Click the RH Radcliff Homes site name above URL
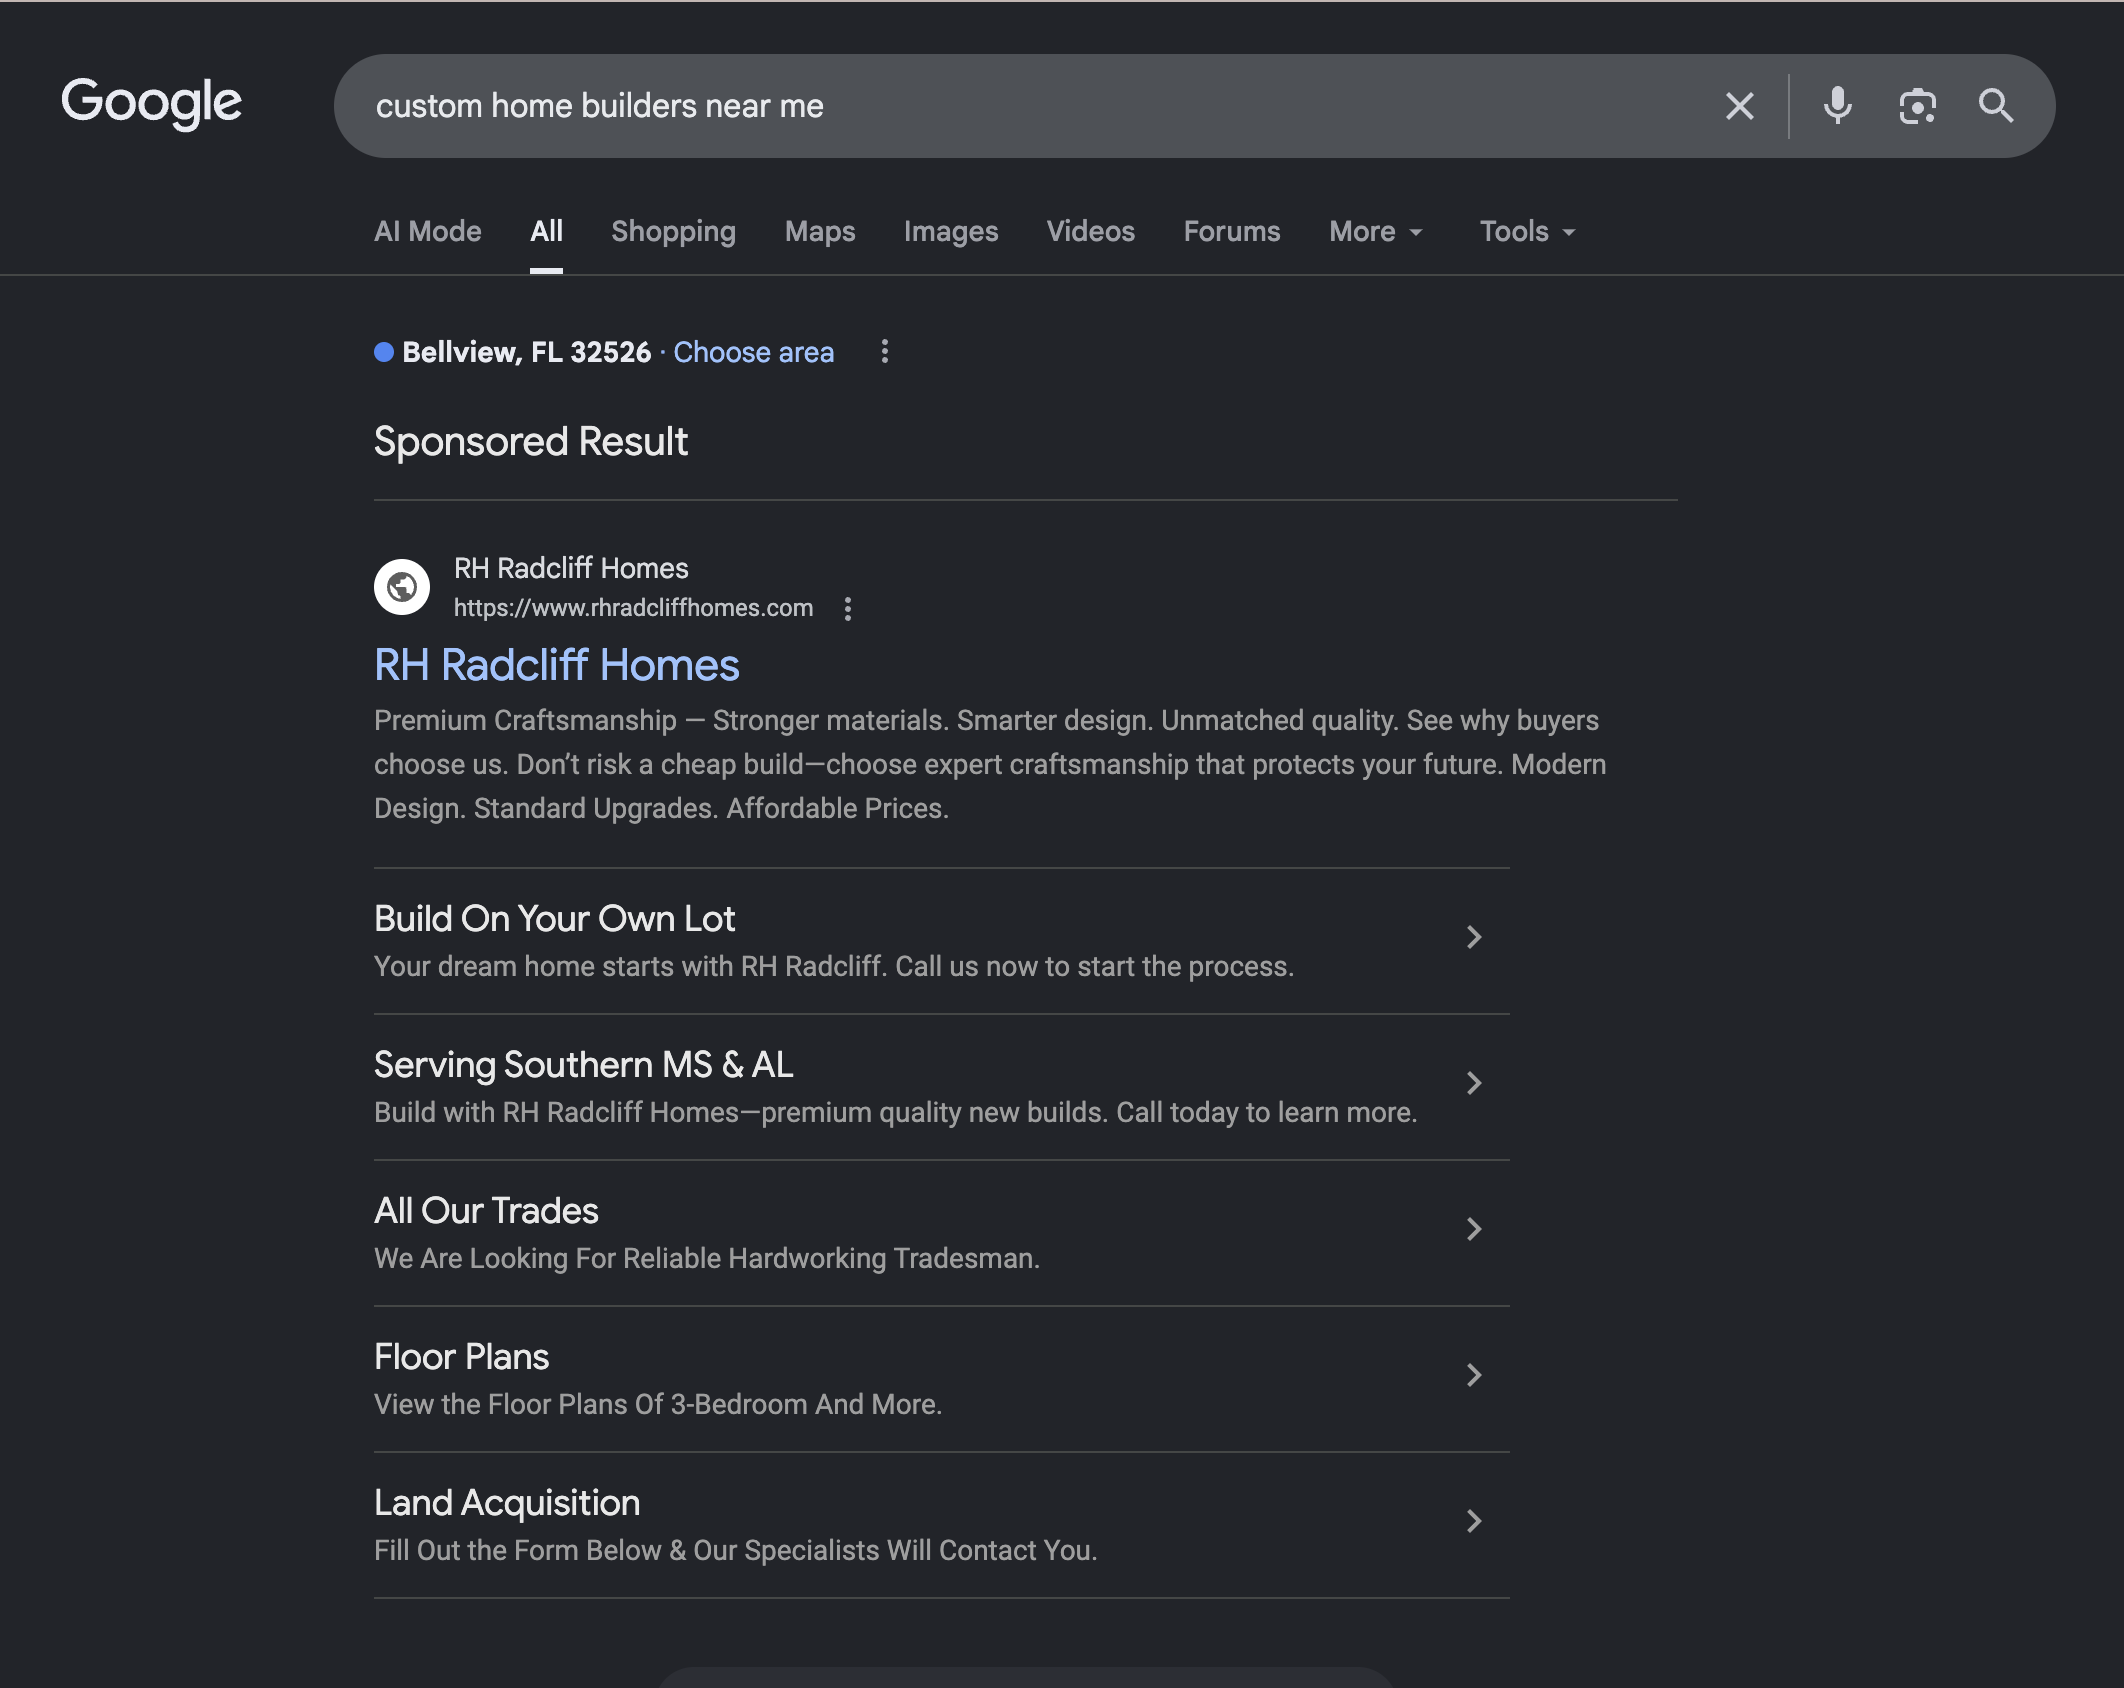Screen dimensions: 2124x1688 click(x=571, y=568)
